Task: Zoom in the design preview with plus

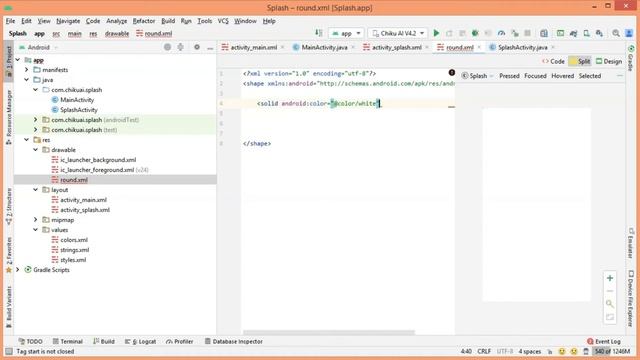Action: pos(610,278)
